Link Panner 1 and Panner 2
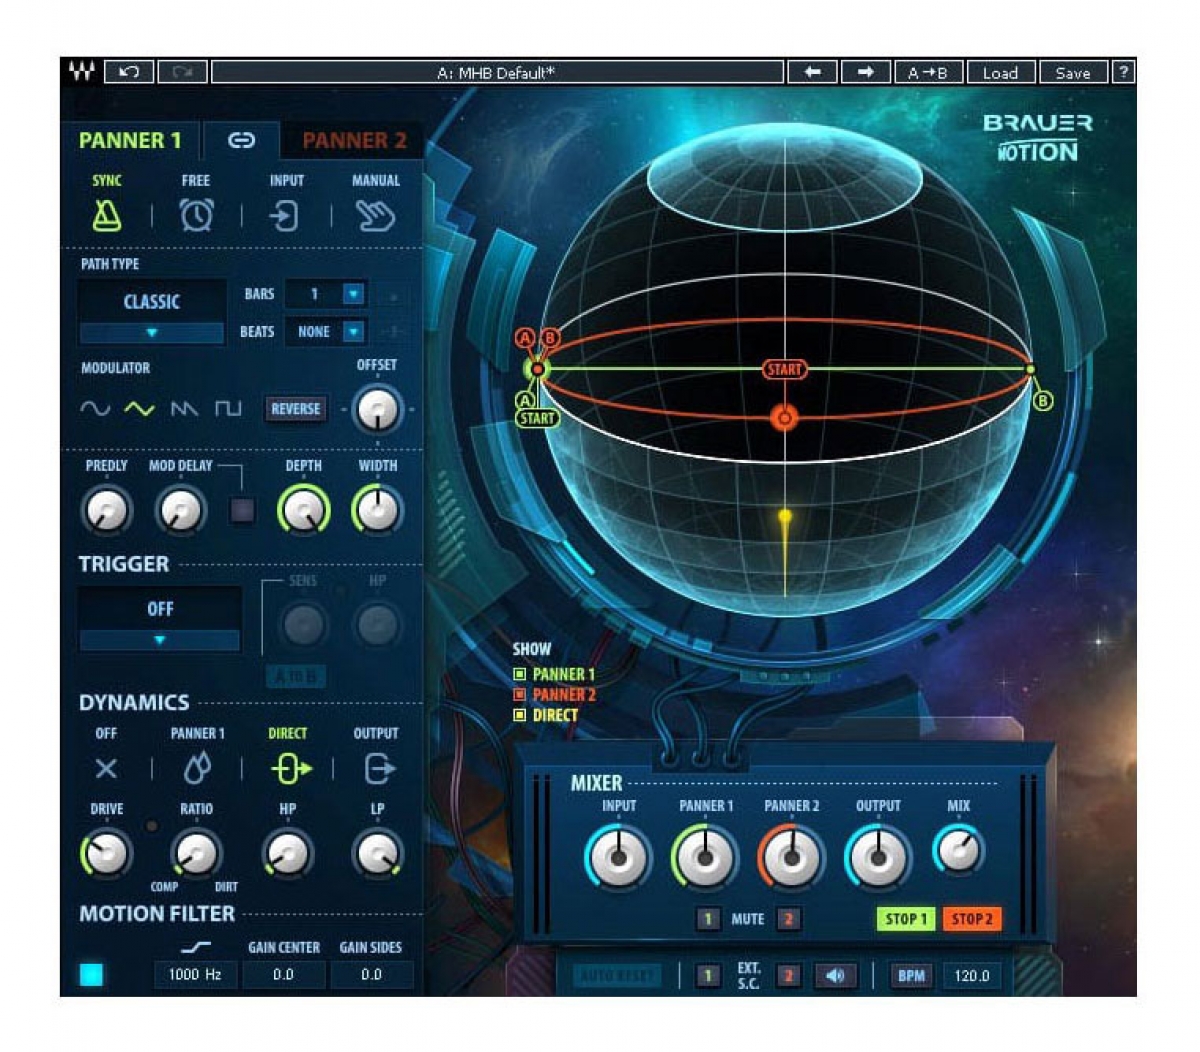The width and height of the screenshot is (1200, 1052). tap(241, 141)
